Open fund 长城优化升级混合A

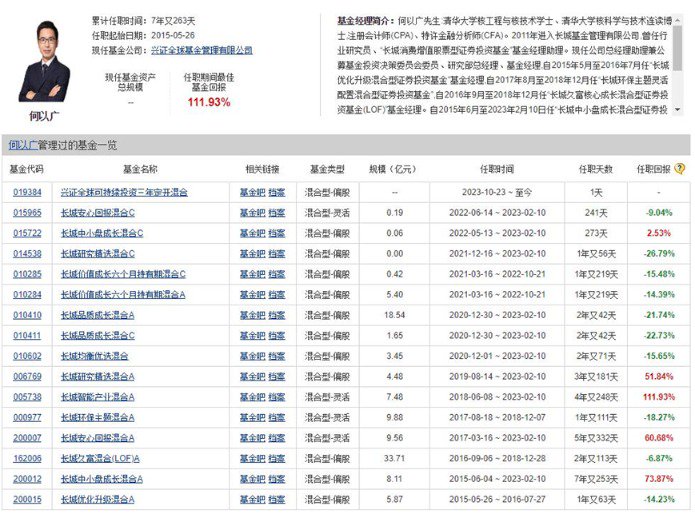point(98,499)
